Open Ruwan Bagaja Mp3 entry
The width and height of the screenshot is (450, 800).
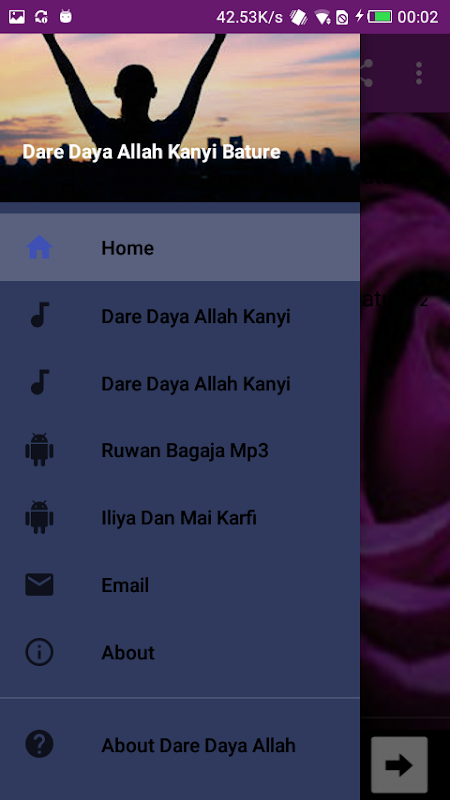pos(180,449)
